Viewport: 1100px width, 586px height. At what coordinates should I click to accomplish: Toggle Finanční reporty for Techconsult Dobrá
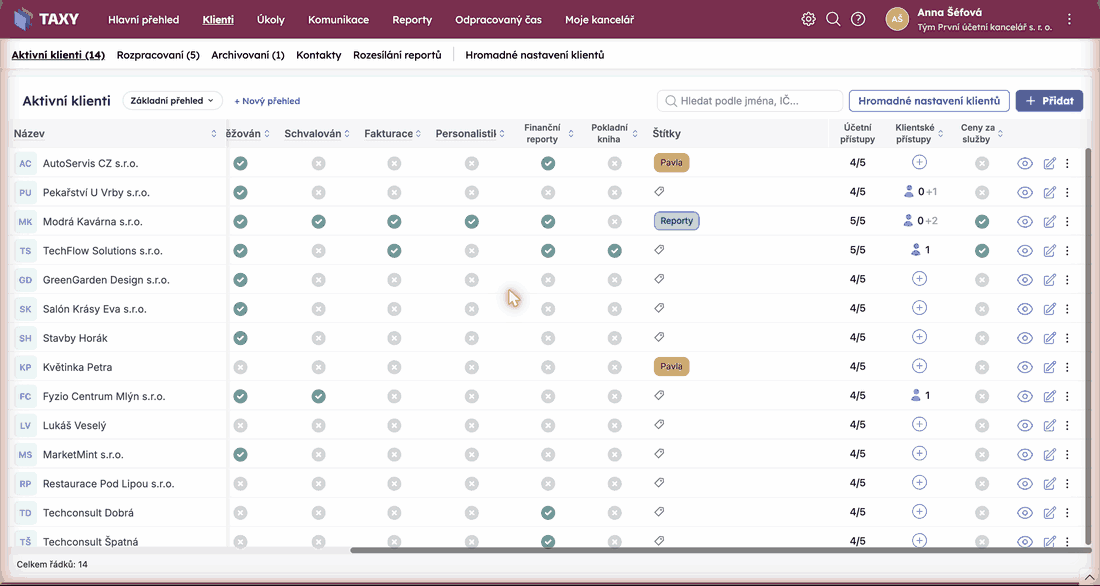click(548, 513)
